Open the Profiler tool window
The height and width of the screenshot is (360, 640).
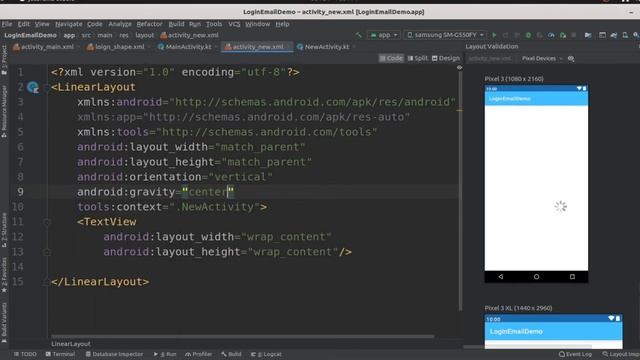click(198, 354)
